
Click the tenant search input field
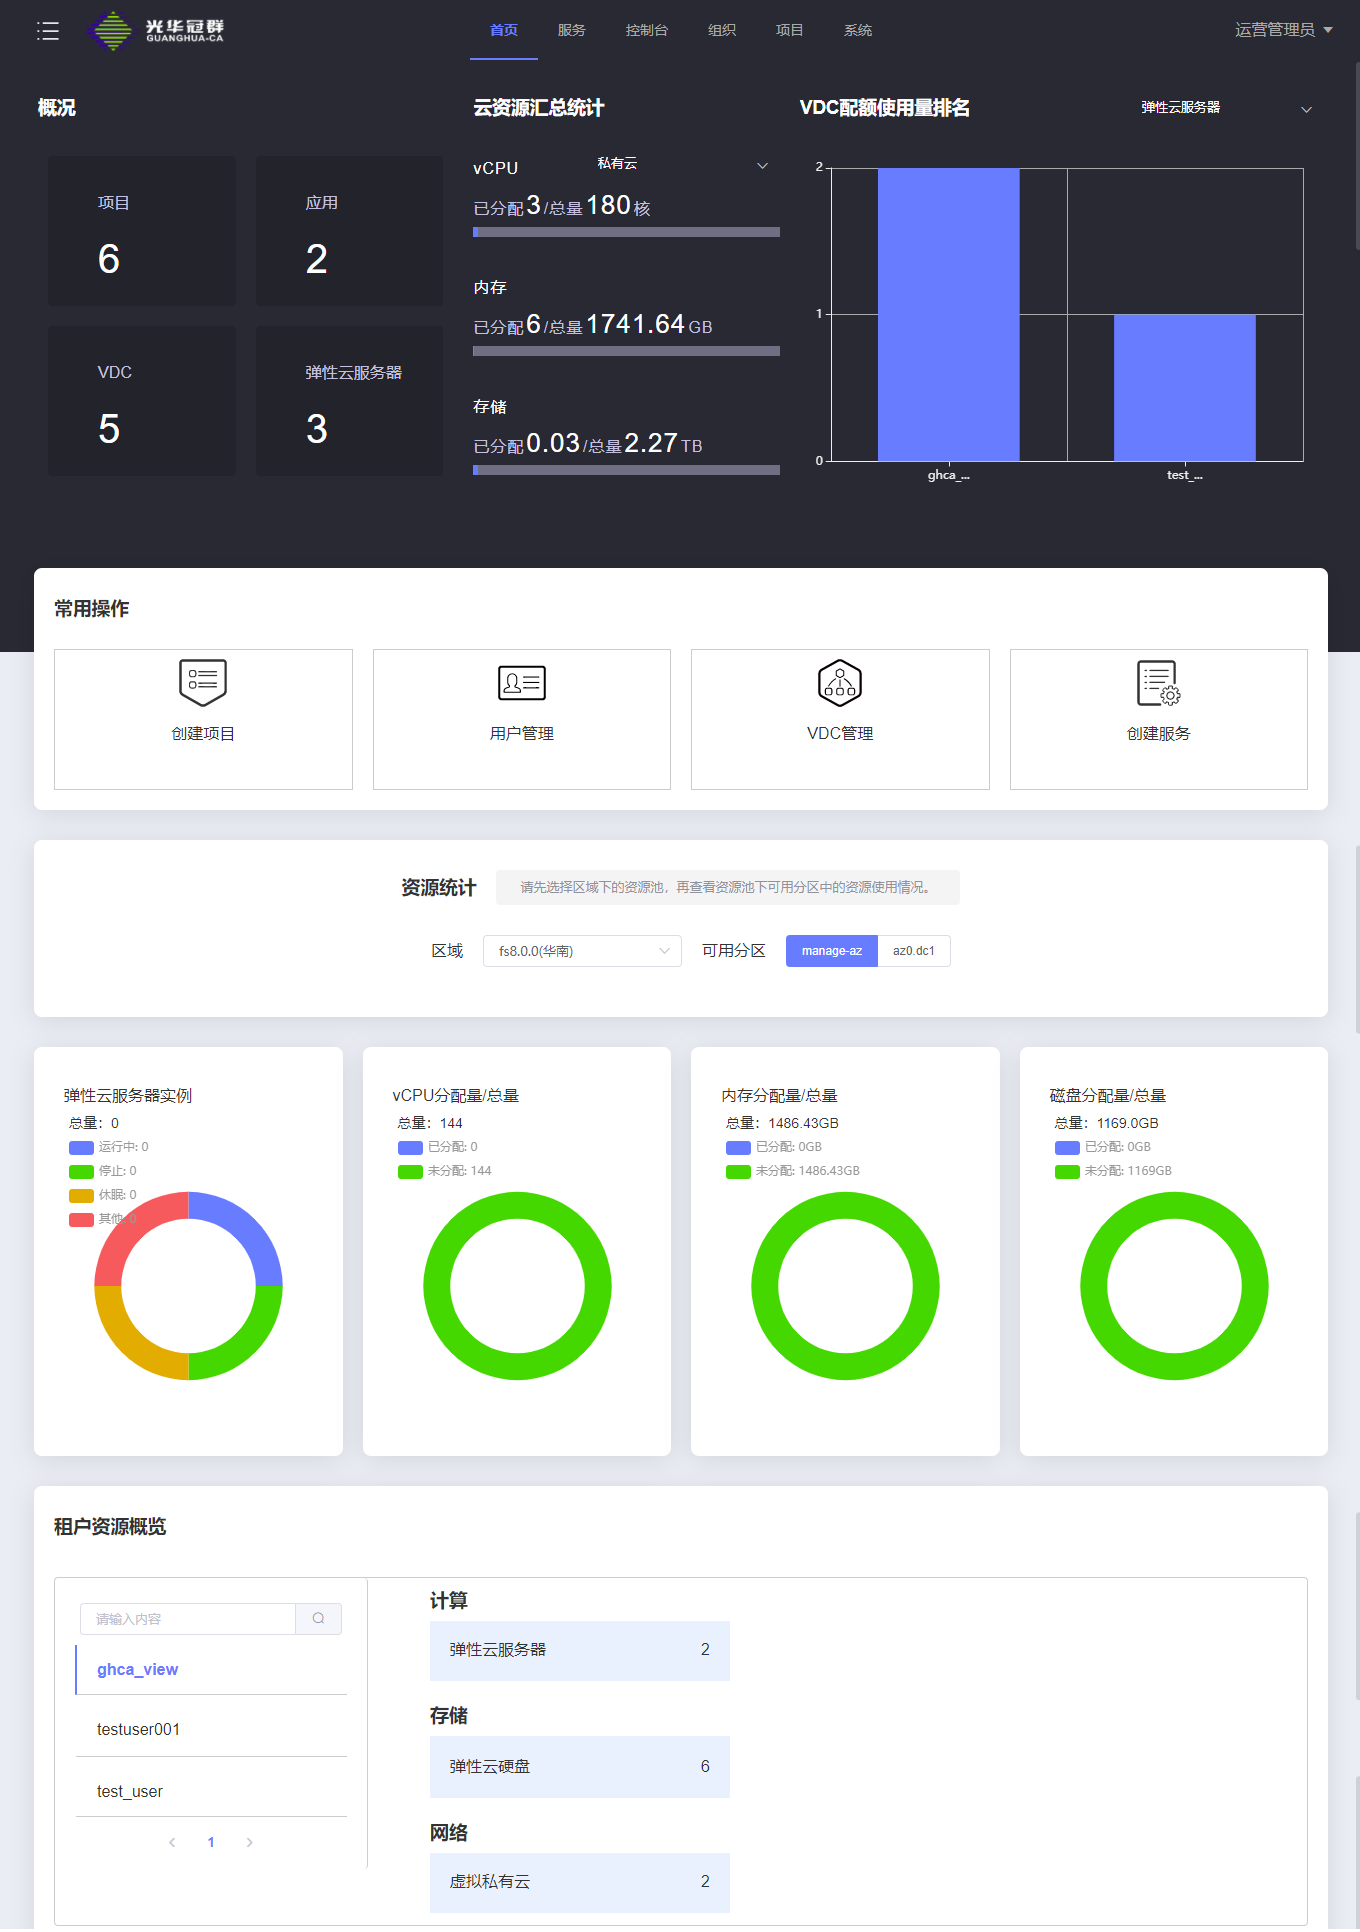click(x=188, y=1619)
